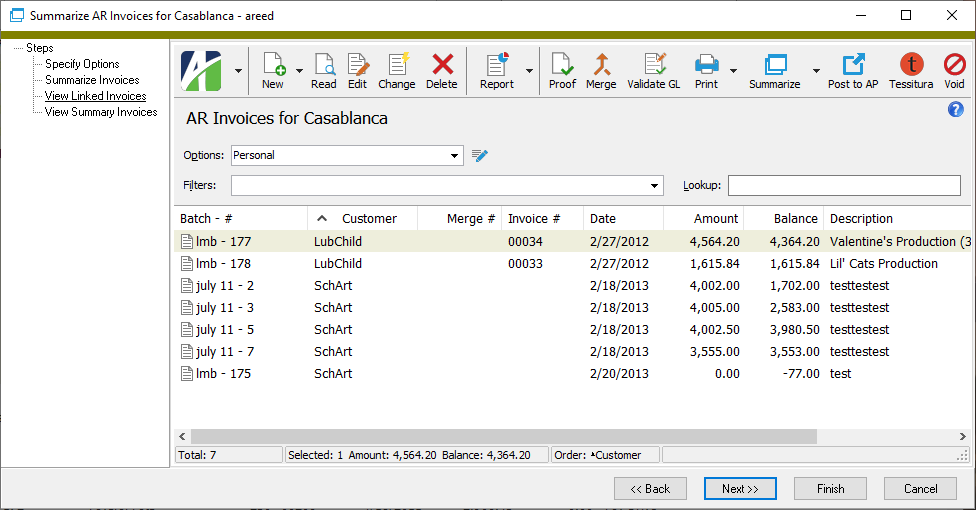The image size is (976, 510).
Task: Click the horizontal scrollbar thumb
Action: tap(504, 437)
